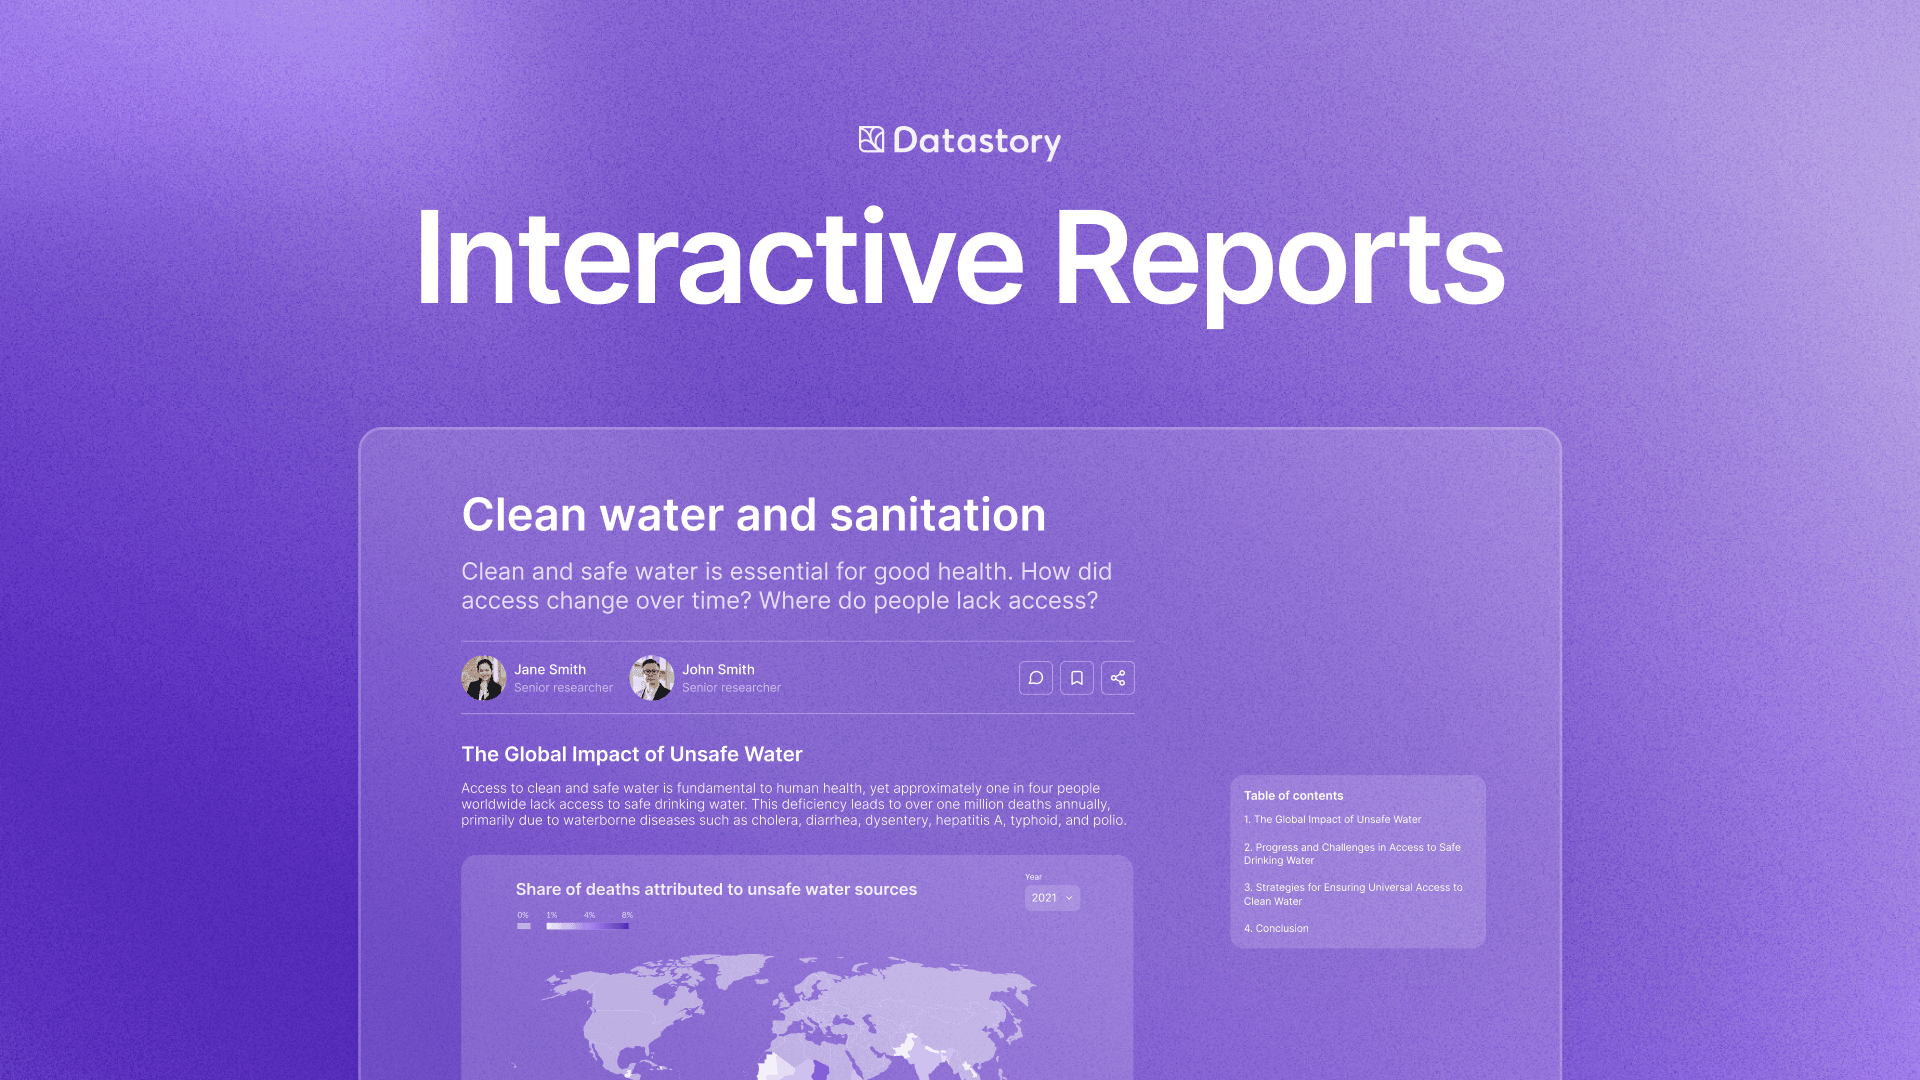Click the '8%' legend label

[x=627, y=915]
